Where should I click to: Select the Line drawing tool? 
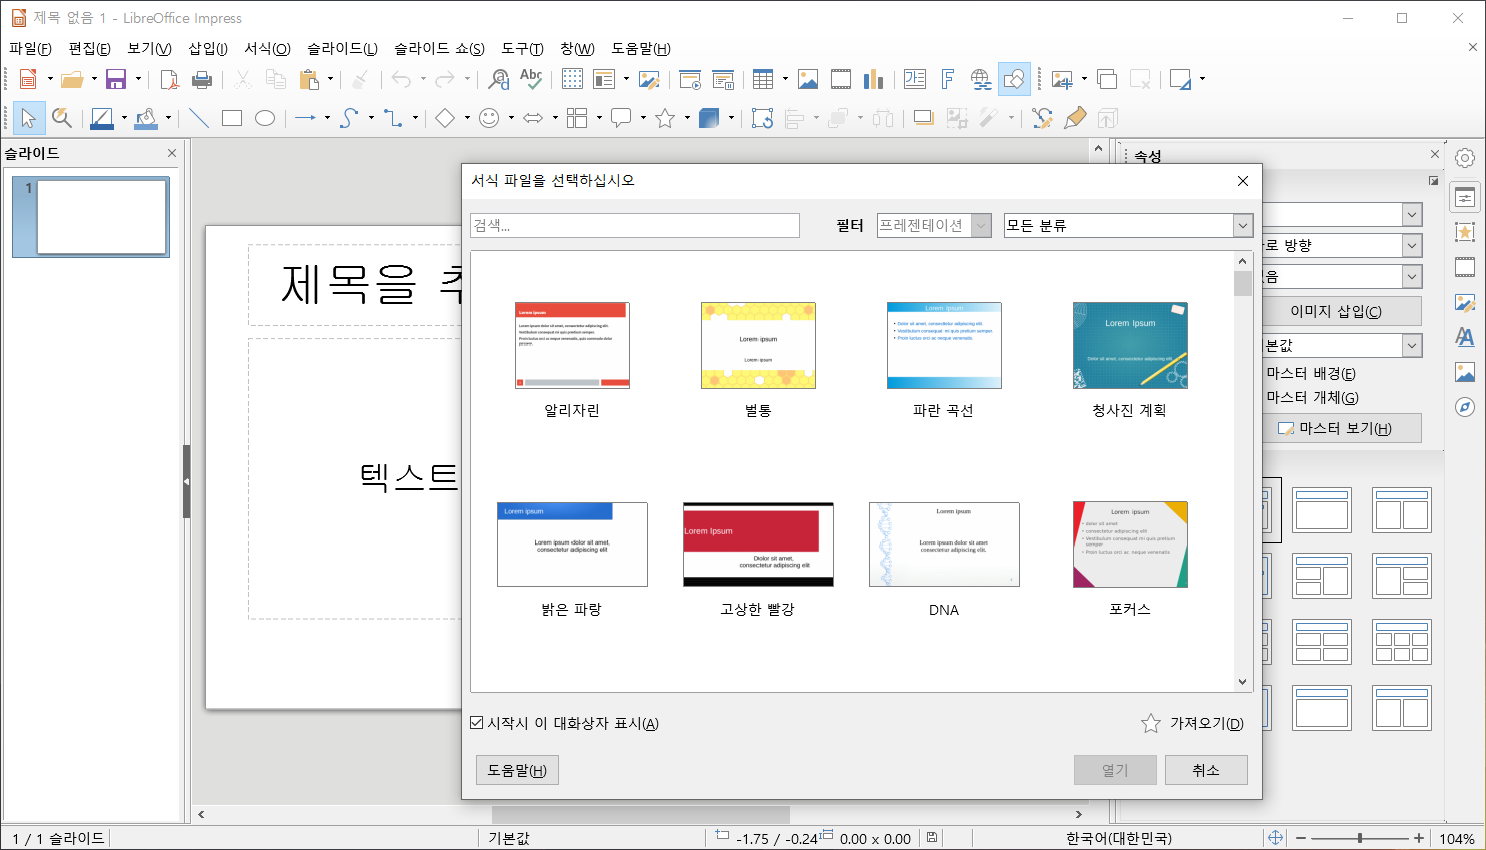(199, 118)
